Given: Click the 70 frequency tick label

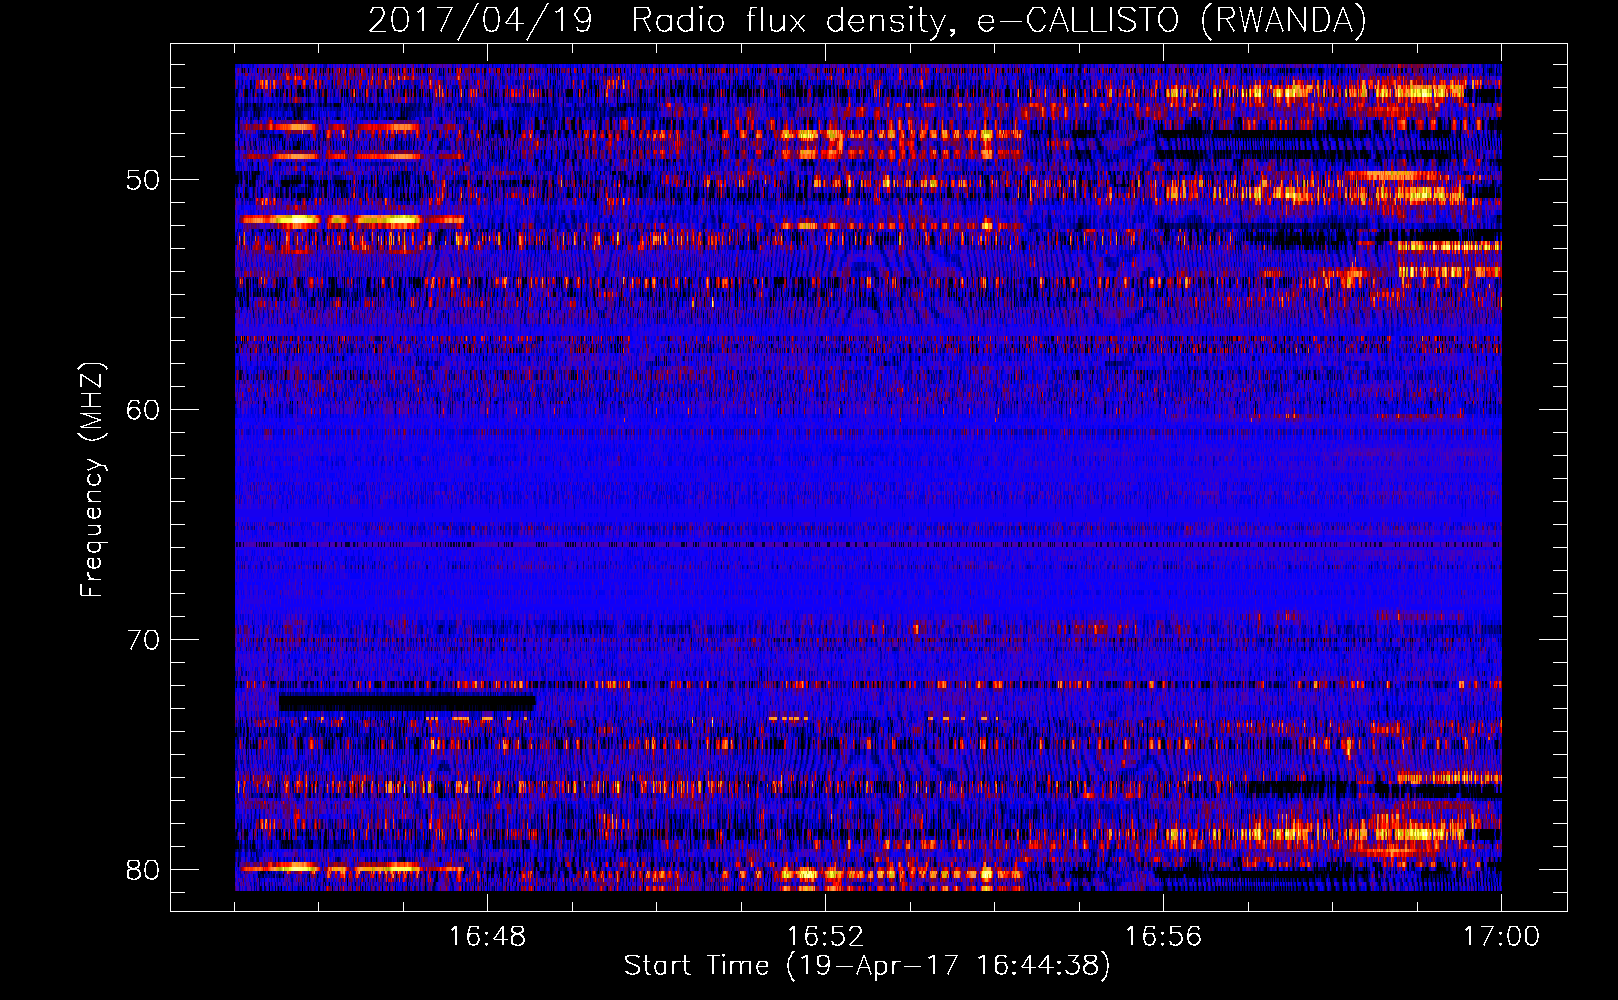Looking at the screenshot, I should tap(142, 640).
